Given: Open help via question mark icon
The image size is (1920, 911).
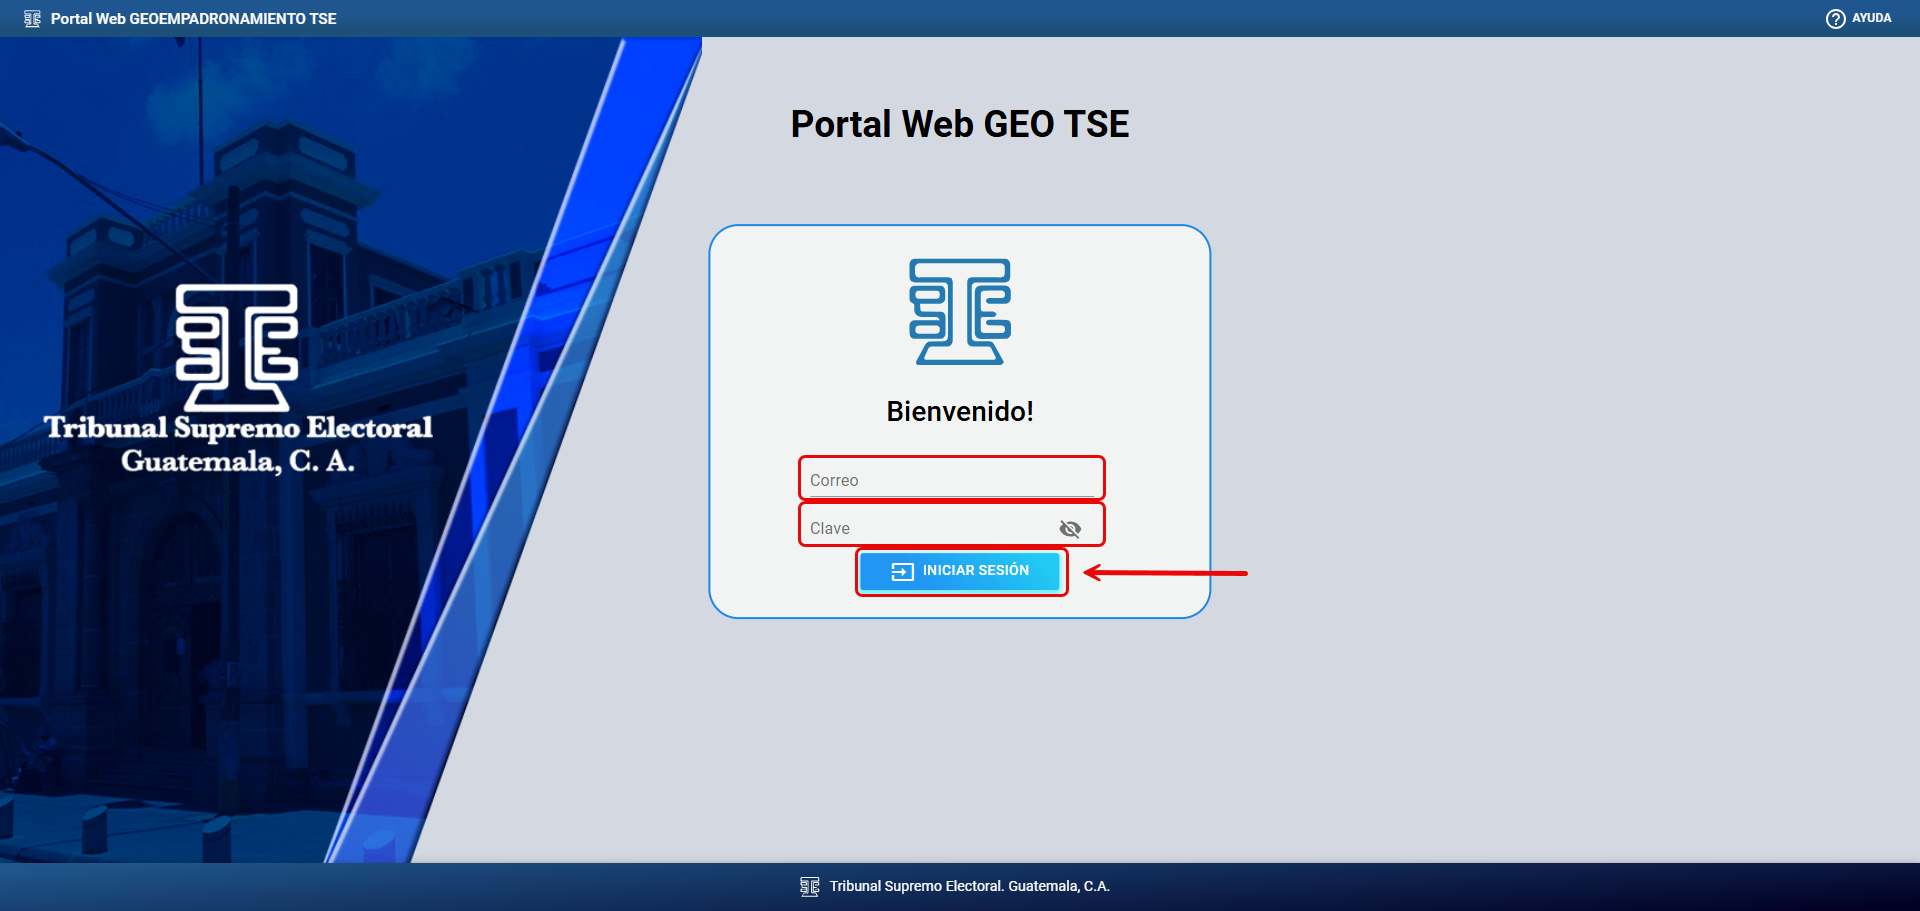Looking at the screenshot, I should tap(1835, 19).
